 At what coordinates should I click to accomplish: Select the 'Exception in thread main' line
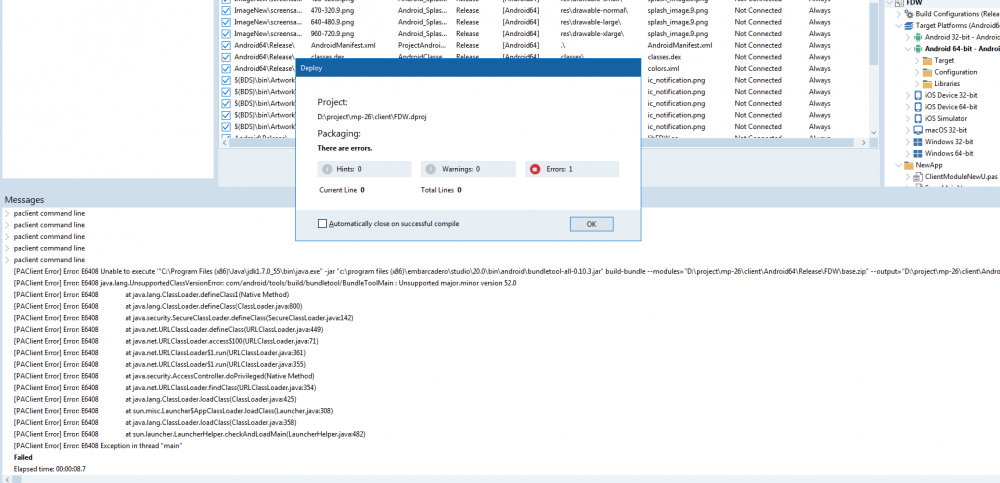(x=98, y=446)
